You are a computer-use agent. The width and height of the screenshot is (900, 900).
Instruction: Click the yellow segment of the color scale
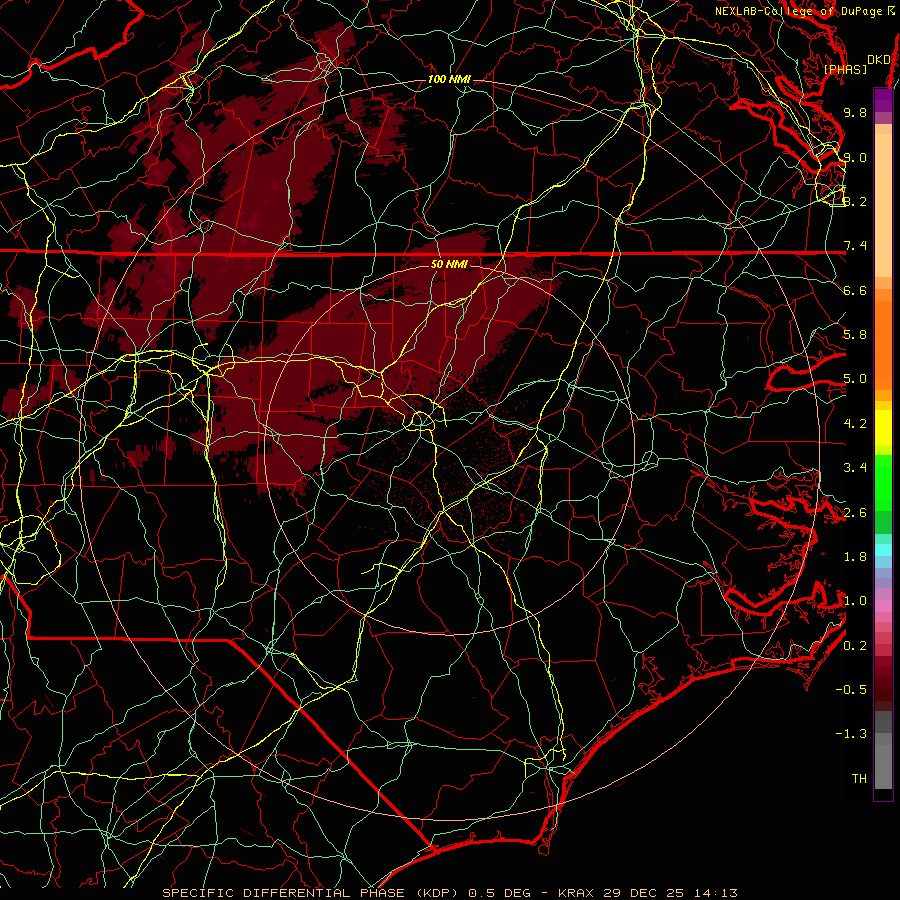[x=883, y=428]
